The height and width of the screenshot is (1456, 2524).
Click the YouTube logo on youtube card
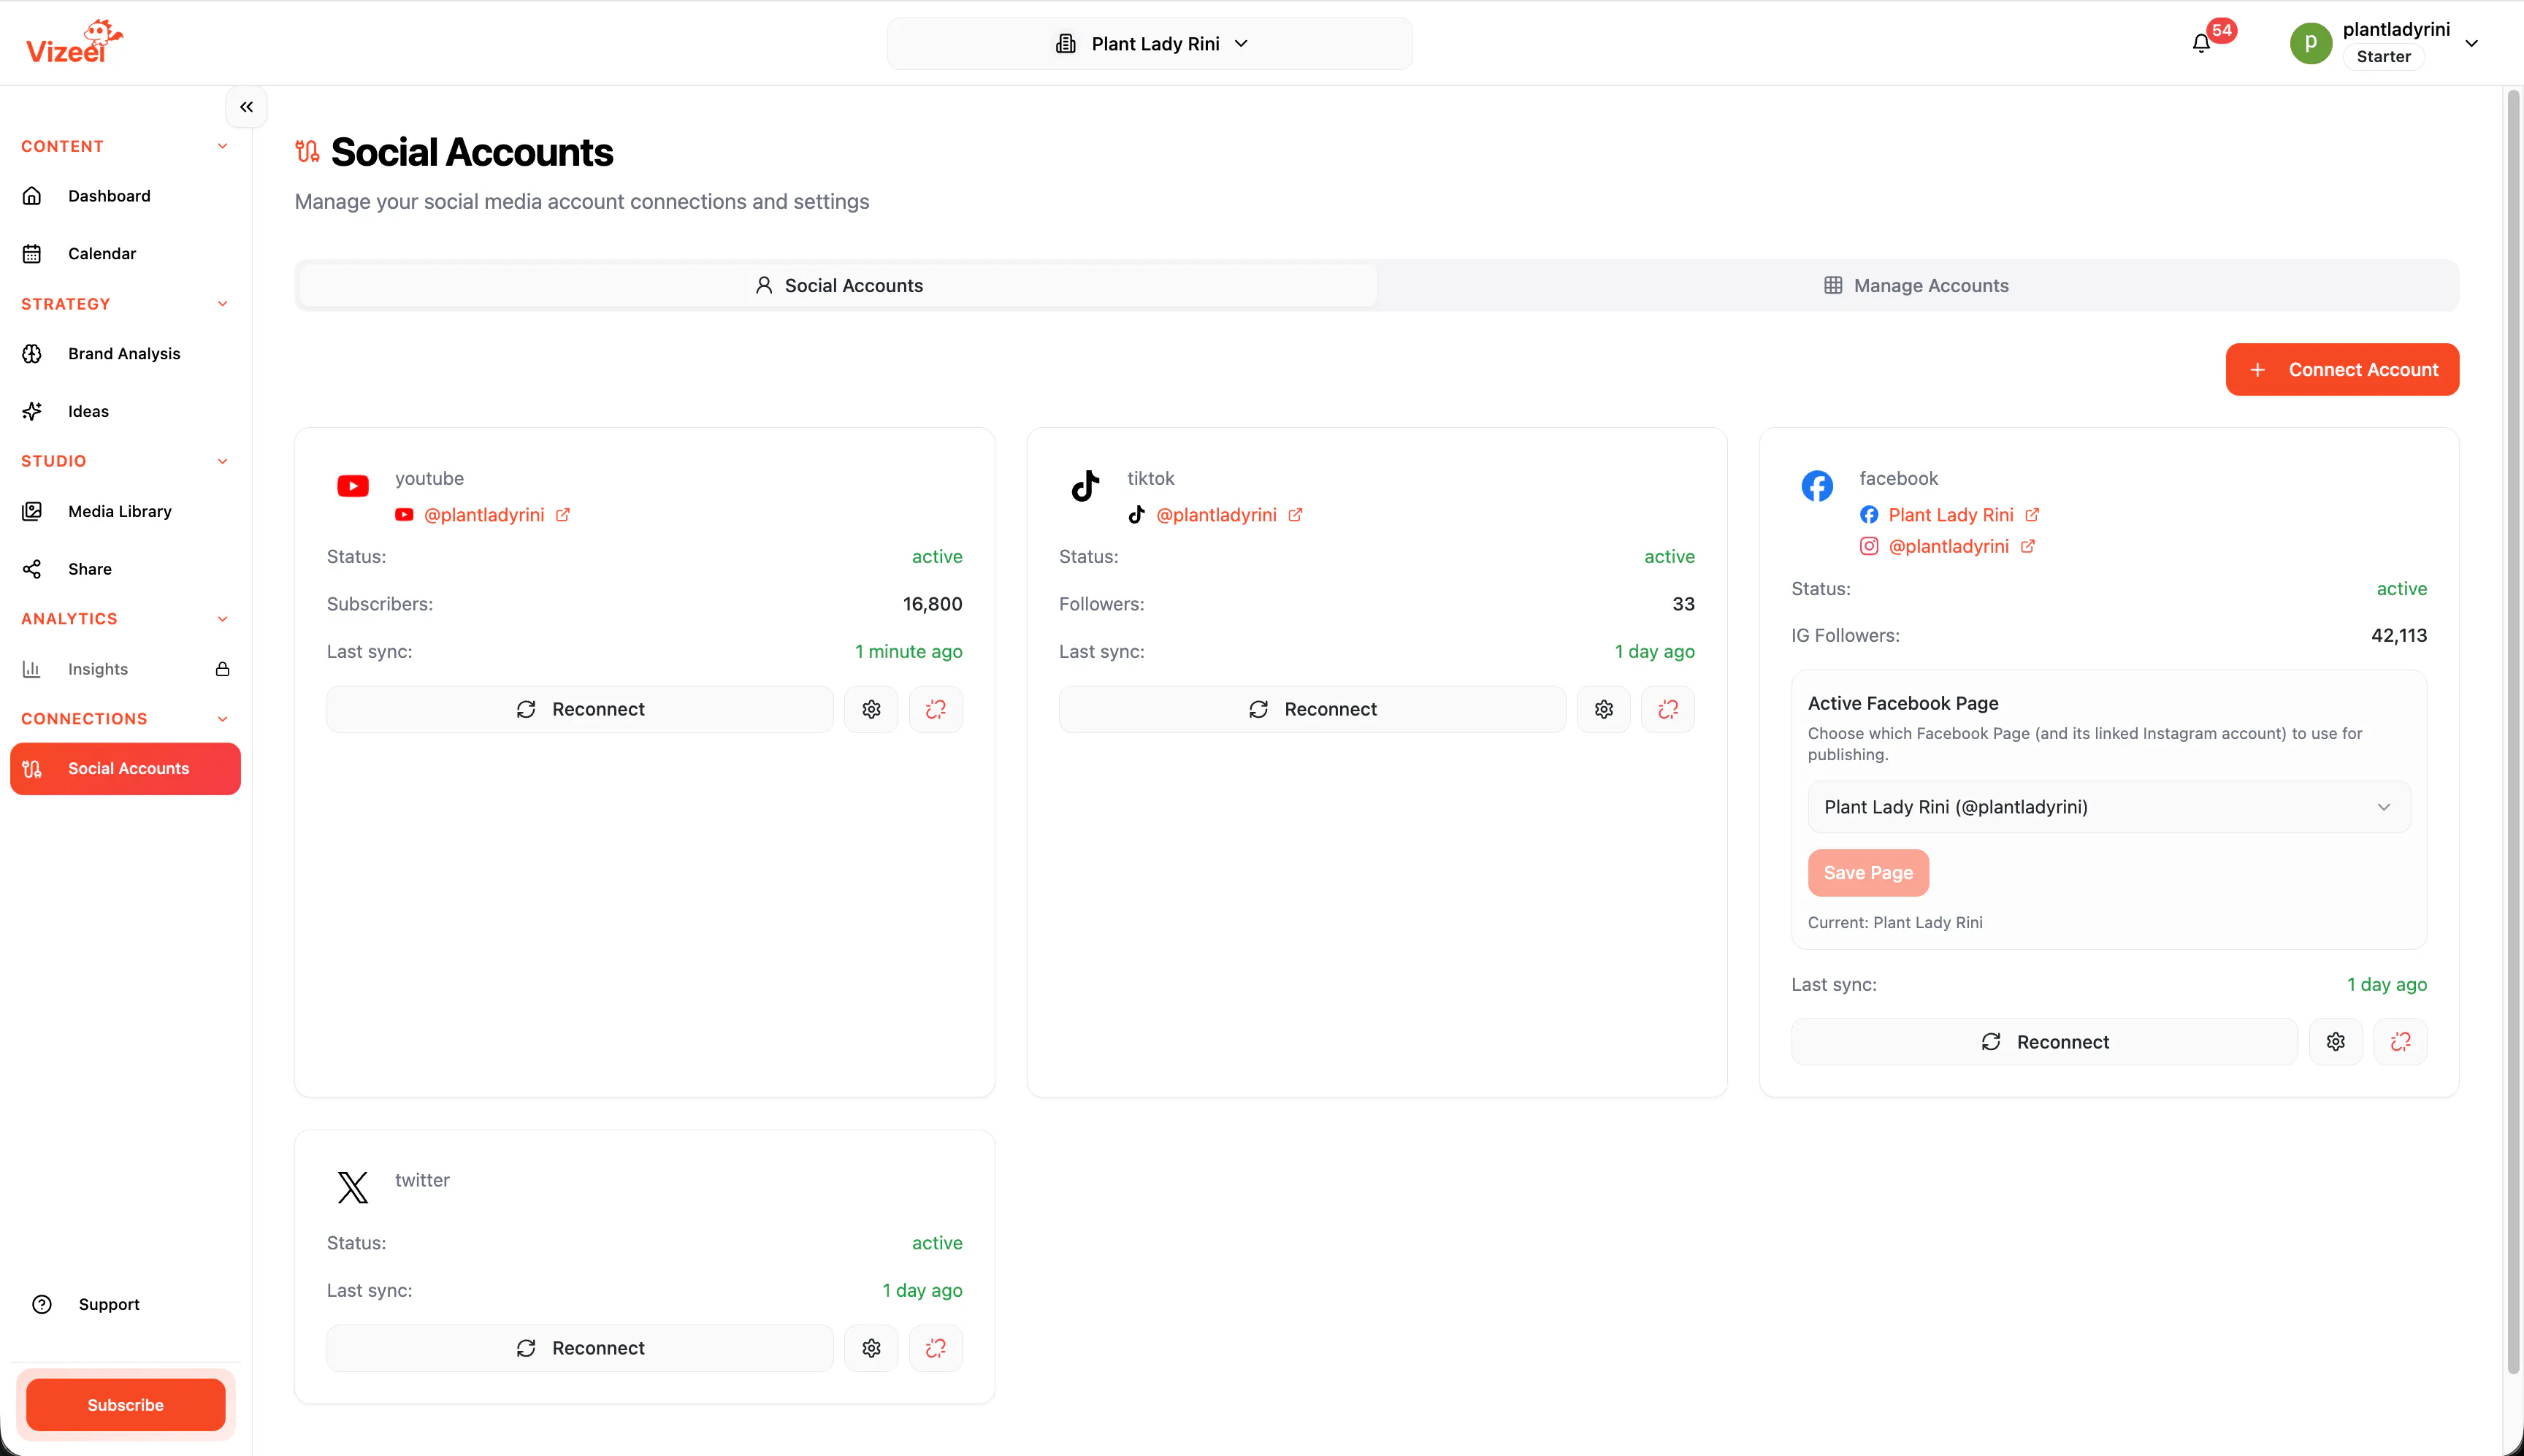[x=353, y=486]
